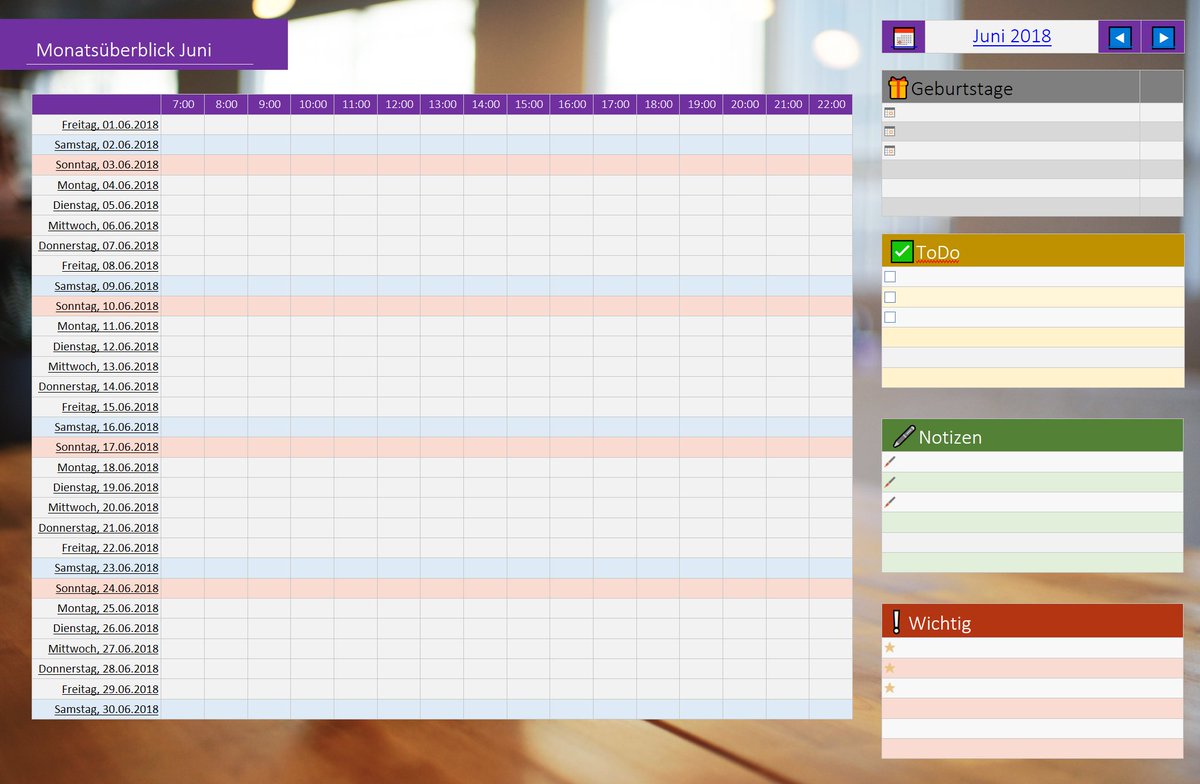Click the 7:00 column header
1200x784 pixels.
[183, 104]
